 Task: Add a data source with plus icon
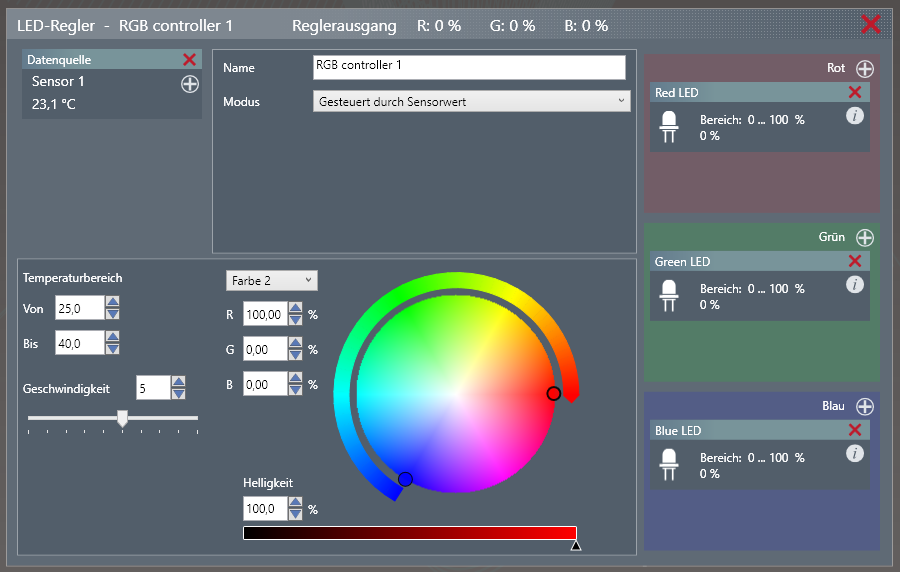(x=190, y=85)
